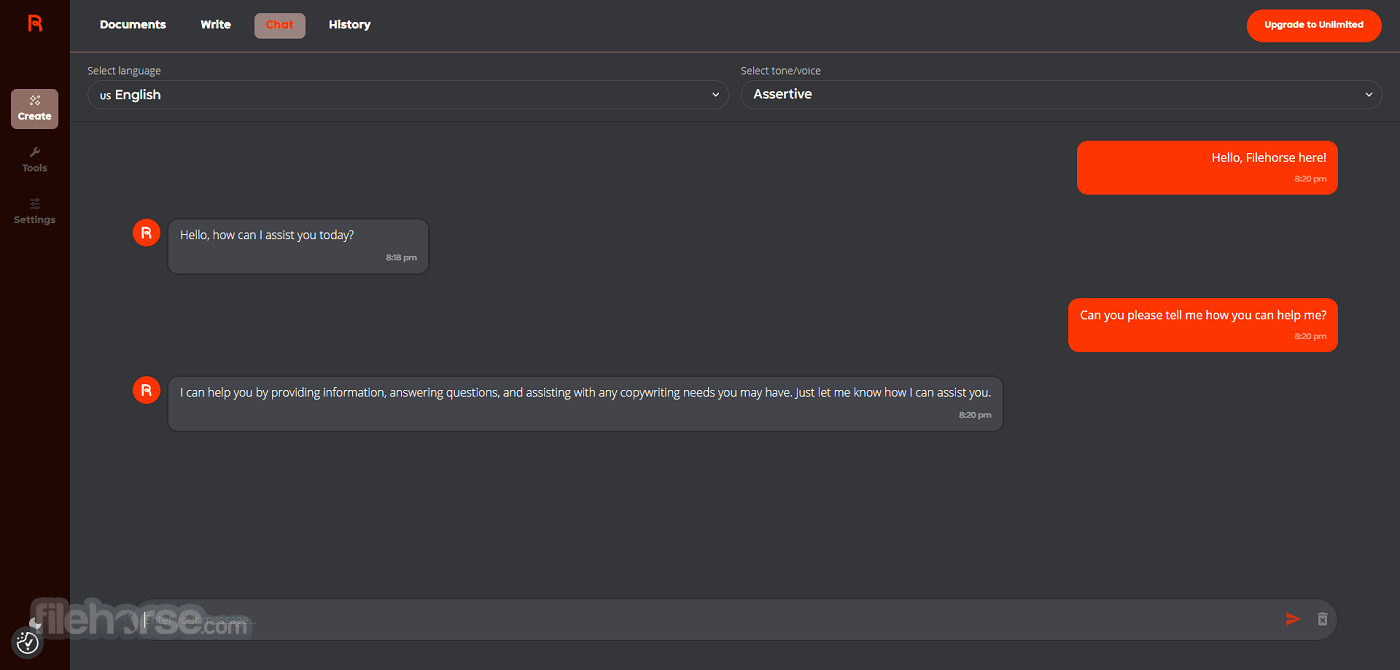Open the Create section in the sidebar
This screenshot has height=670, width=1400.
click(35, 109)
